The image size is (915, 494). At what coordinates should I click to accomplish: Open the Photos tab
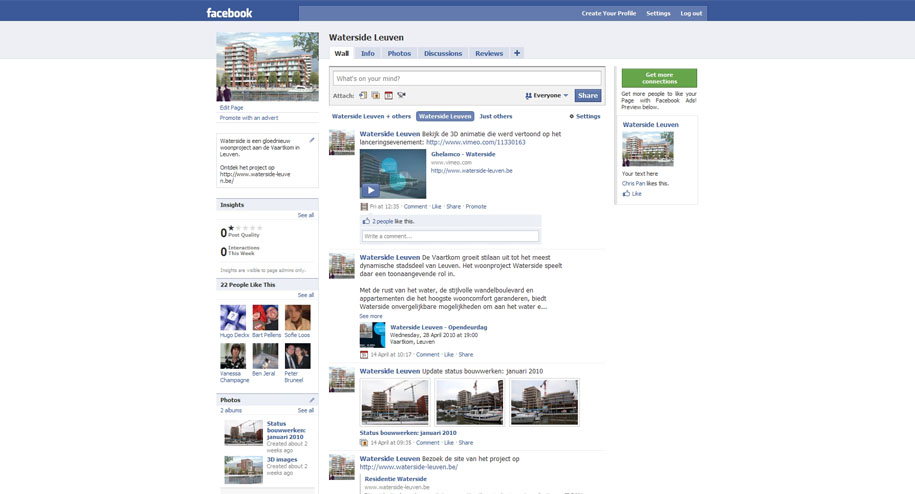pyautogui.click(x=399, y=53)
